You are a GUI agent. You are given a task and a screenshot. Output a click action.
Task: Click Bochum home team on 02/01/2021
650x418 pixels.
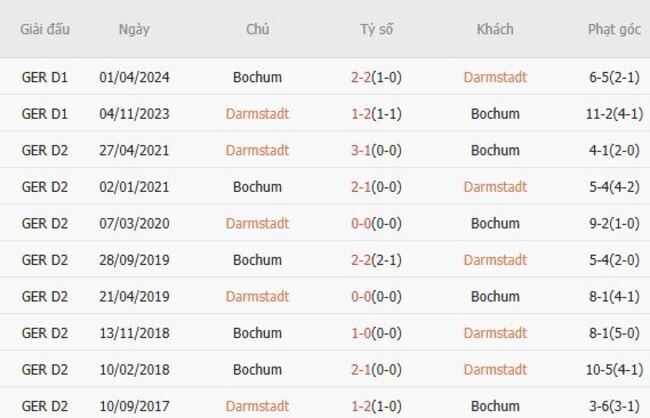[257, 187]
